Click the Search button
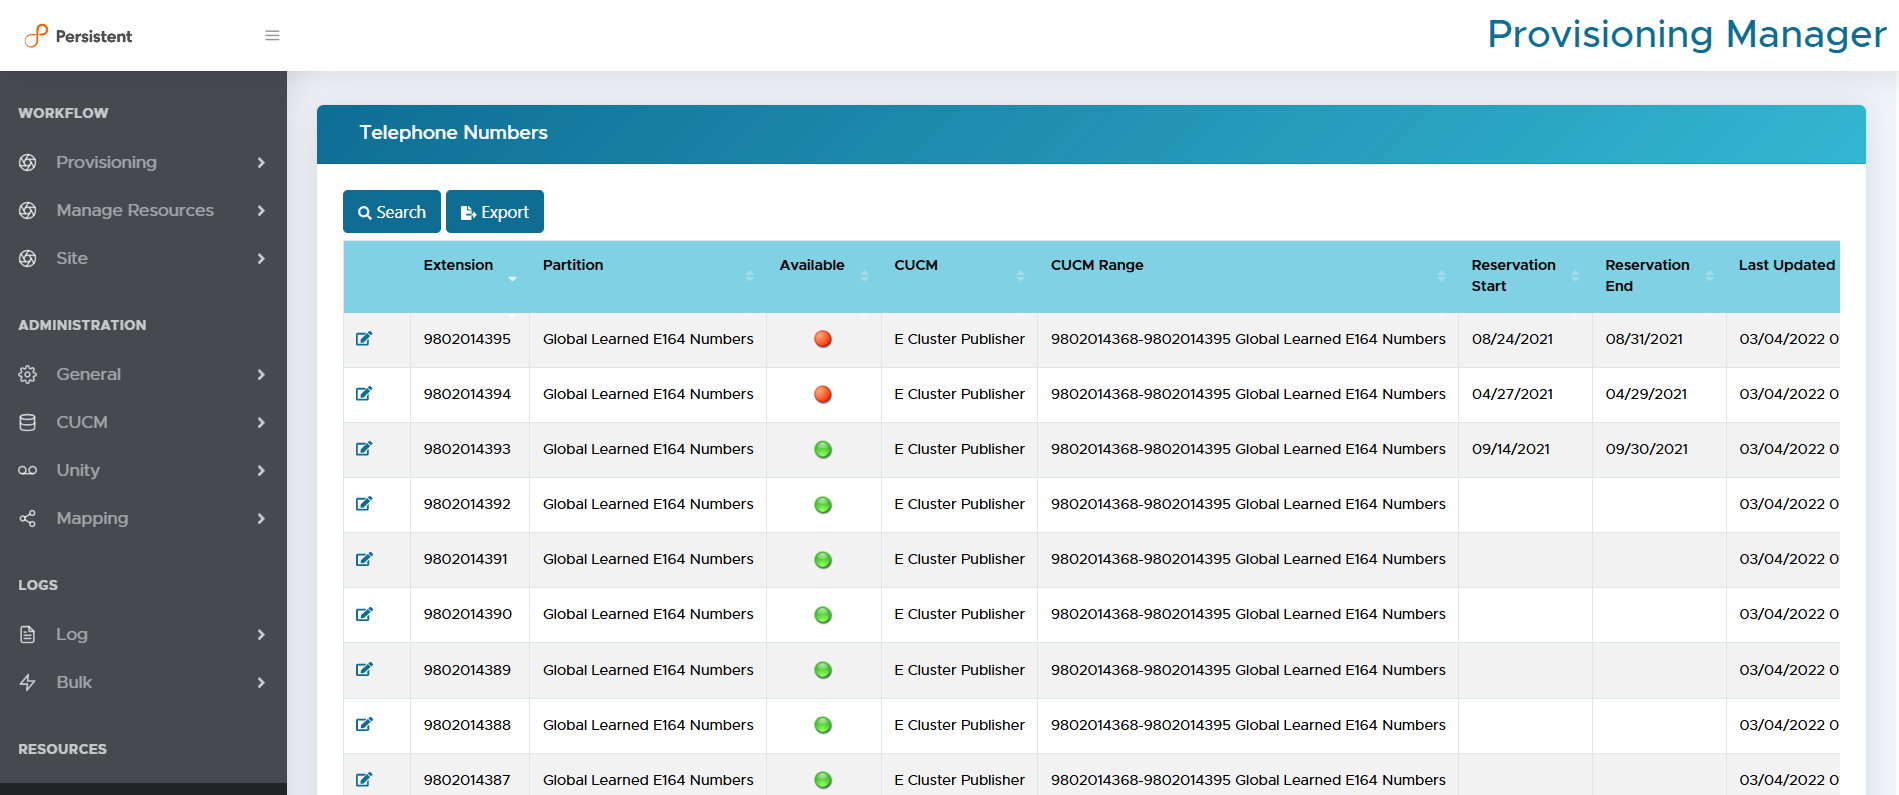This screenshot has width=1899, height=795. (x=392, y=212)
